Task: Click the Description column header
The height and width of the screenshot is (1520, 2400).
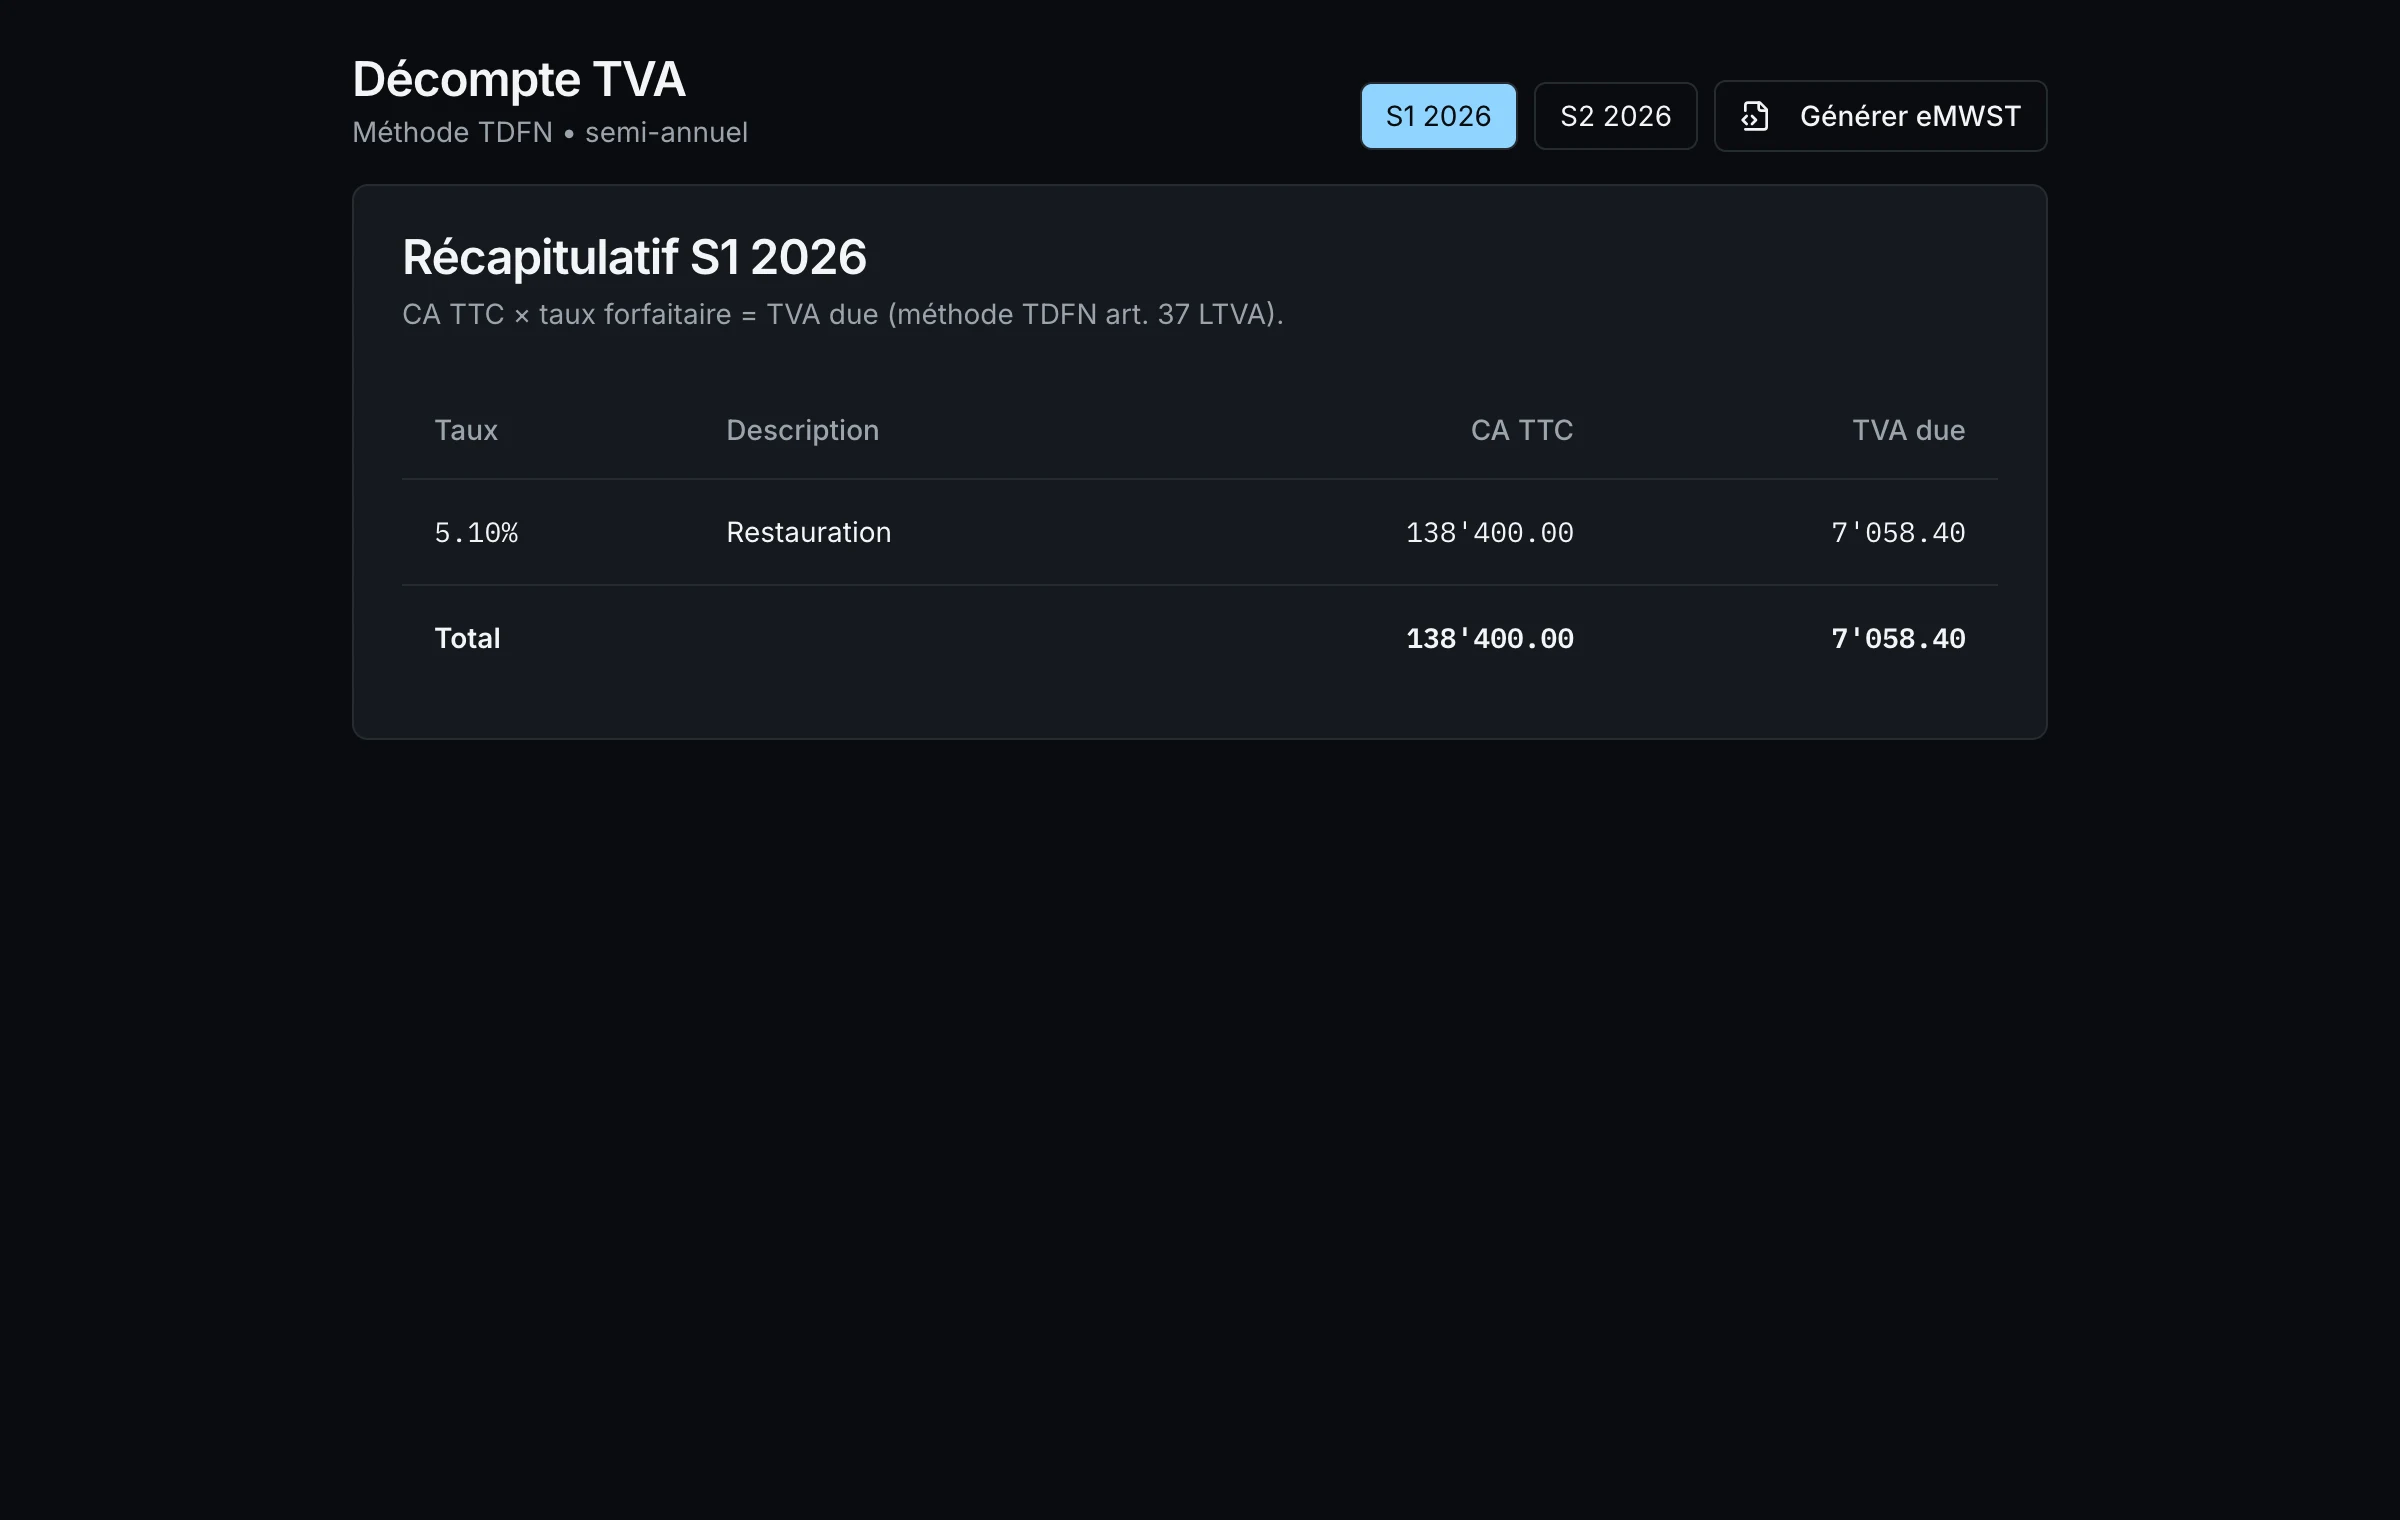Action: click(x=802, y=430)
